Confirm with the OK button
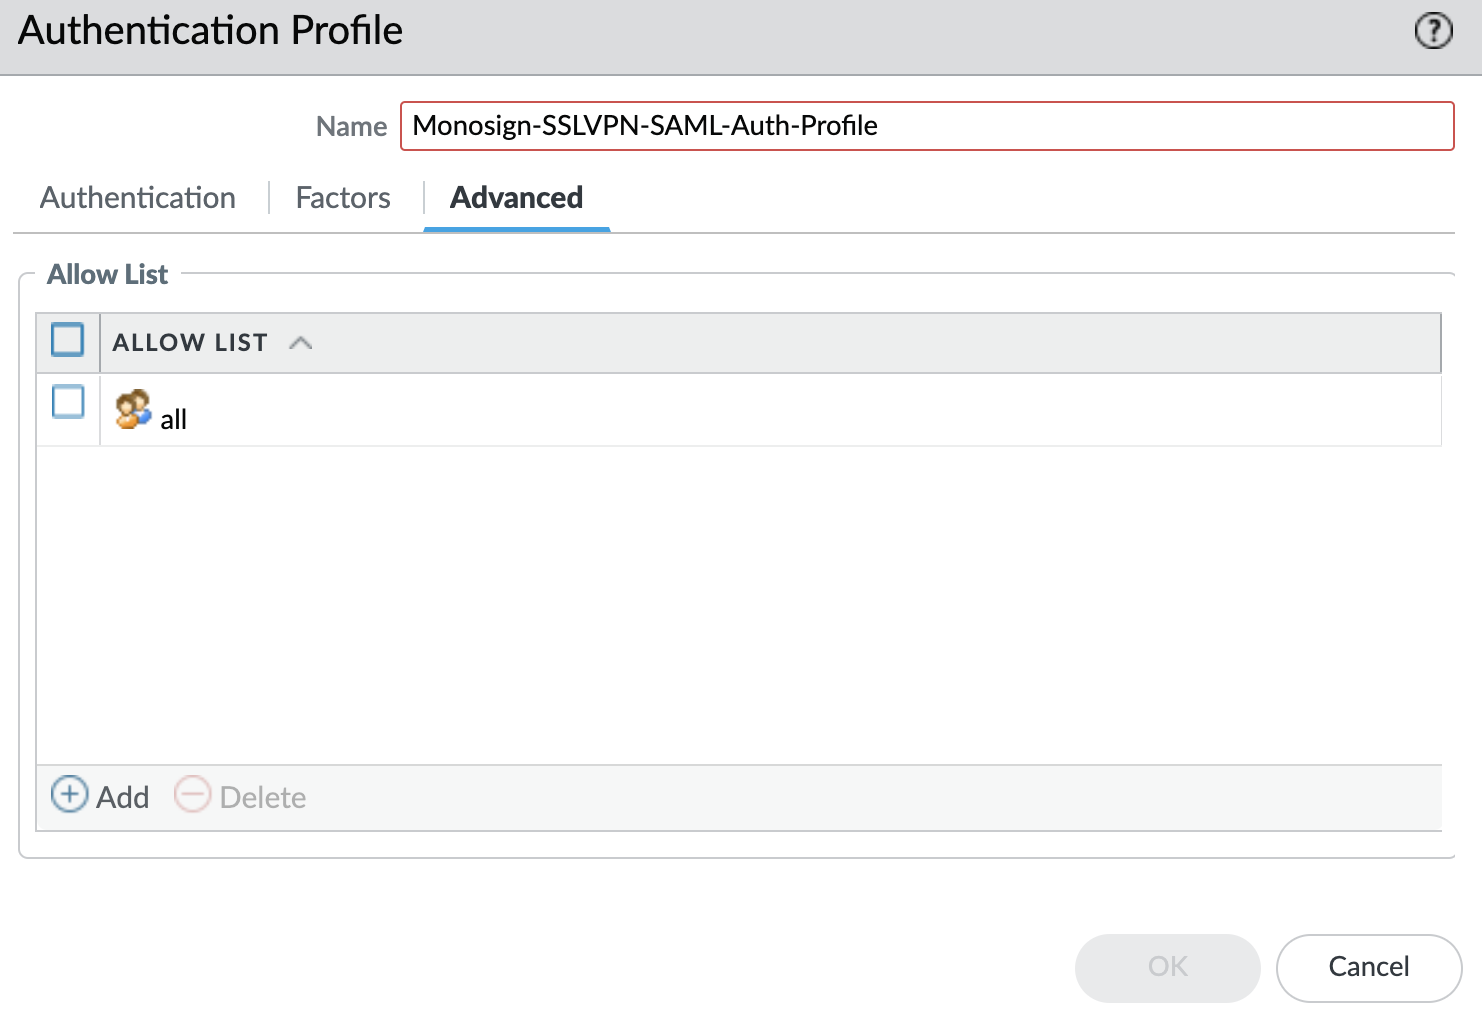The width and height of the screenshot is (1482, 1032). point(1167,967)
